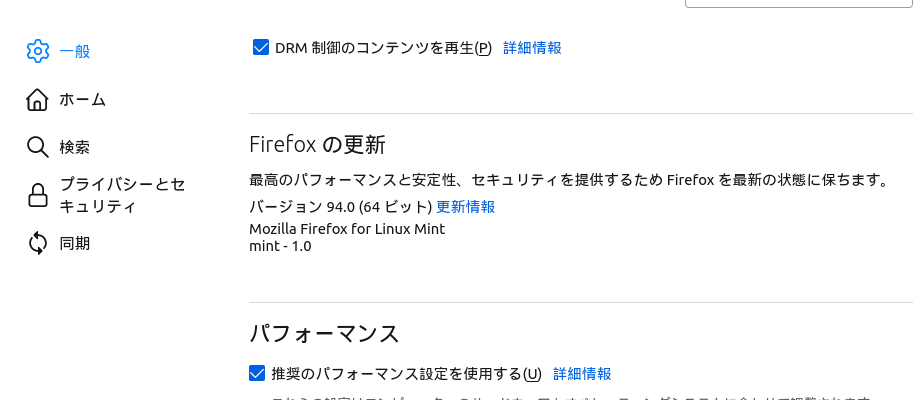Screen dimensions: 920x400
Task: Click the パフォーマンス section heading
Action: 324,334
